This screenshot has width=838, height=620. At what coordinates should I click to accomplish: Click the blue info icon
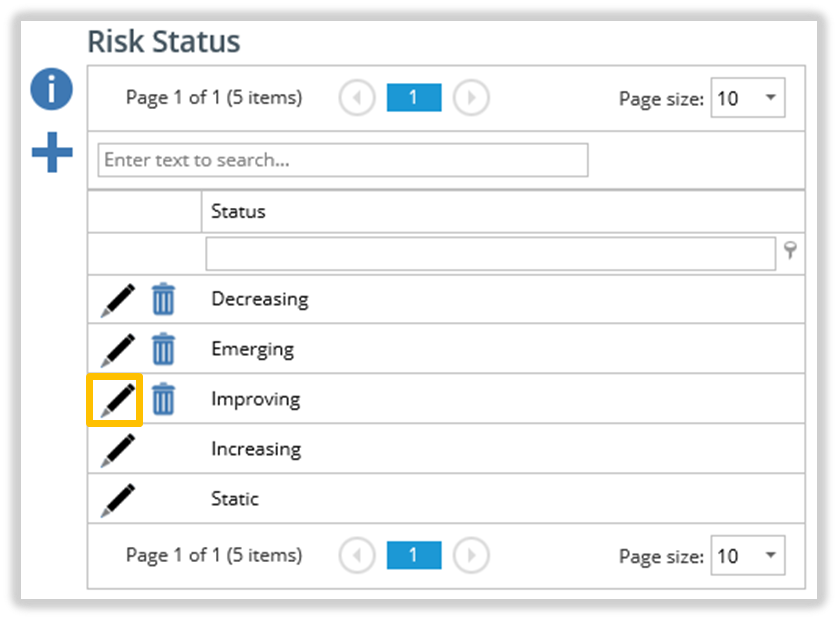pyautogui.click(x=51, y=89)
